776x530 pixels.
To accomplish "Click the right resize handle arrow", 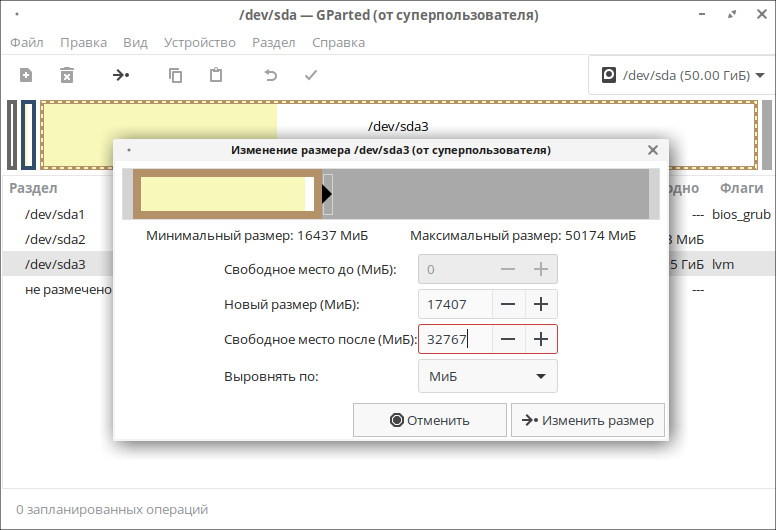I will pos(327,194).
